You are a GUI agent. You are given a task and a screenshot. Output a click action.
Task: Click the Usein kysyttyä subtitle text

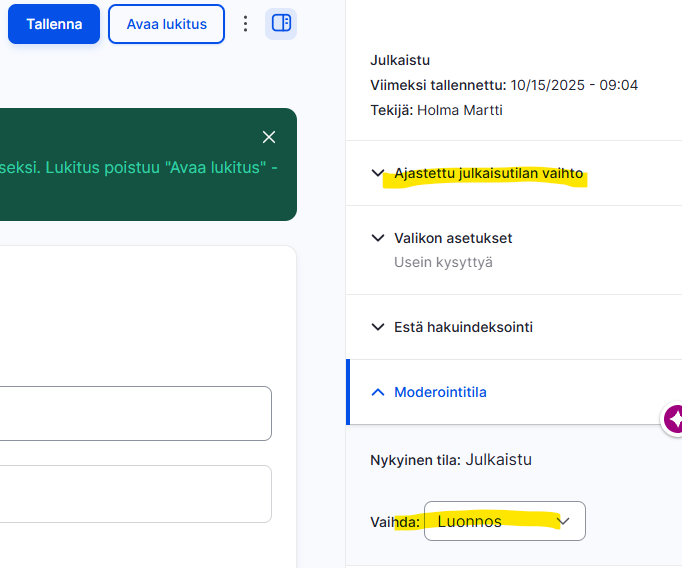click(443, 262)
